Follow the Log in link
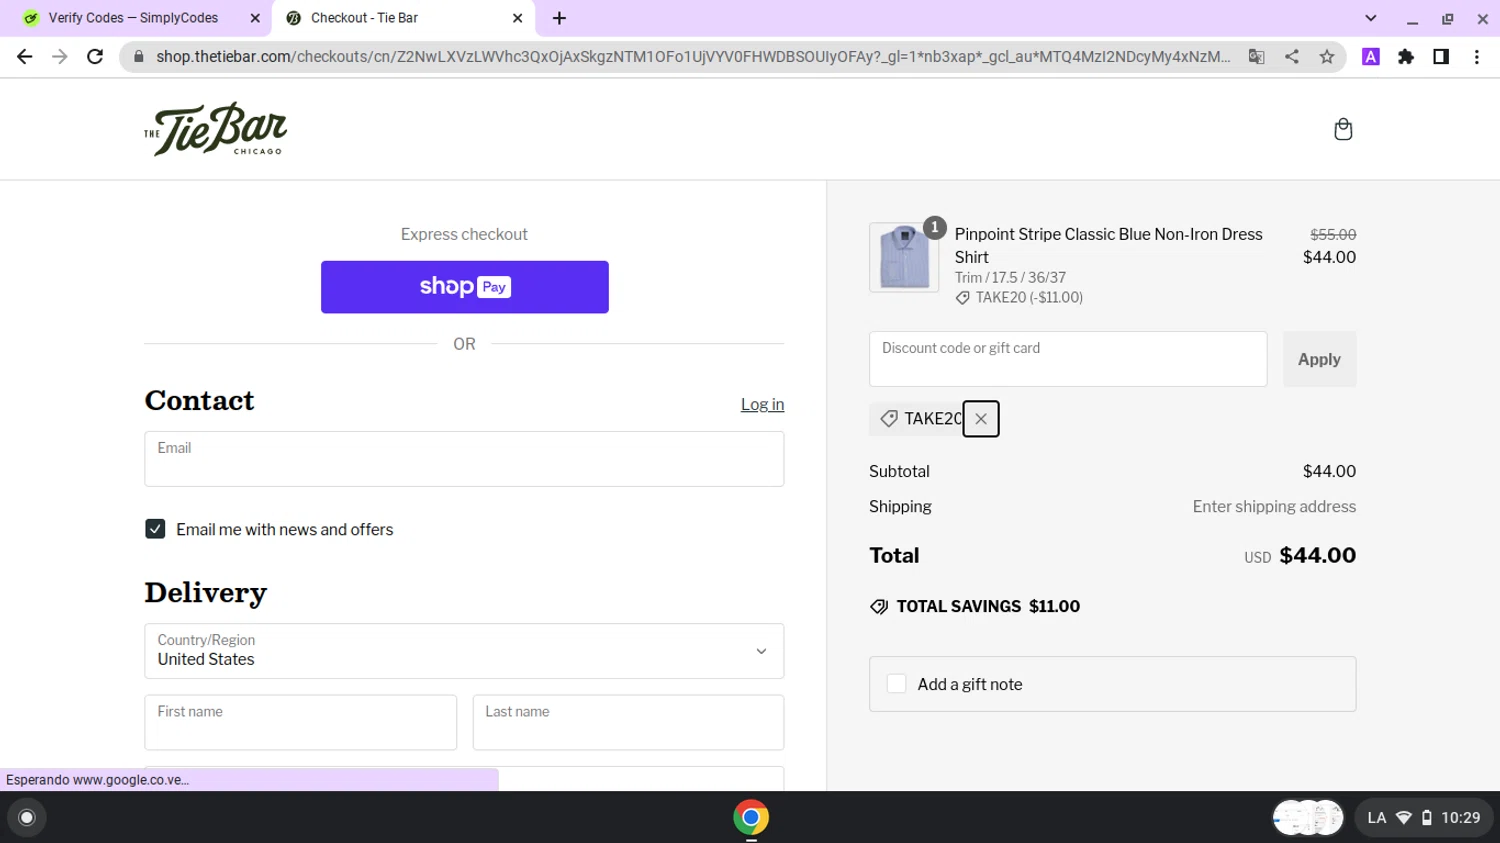 coord(762,404)
